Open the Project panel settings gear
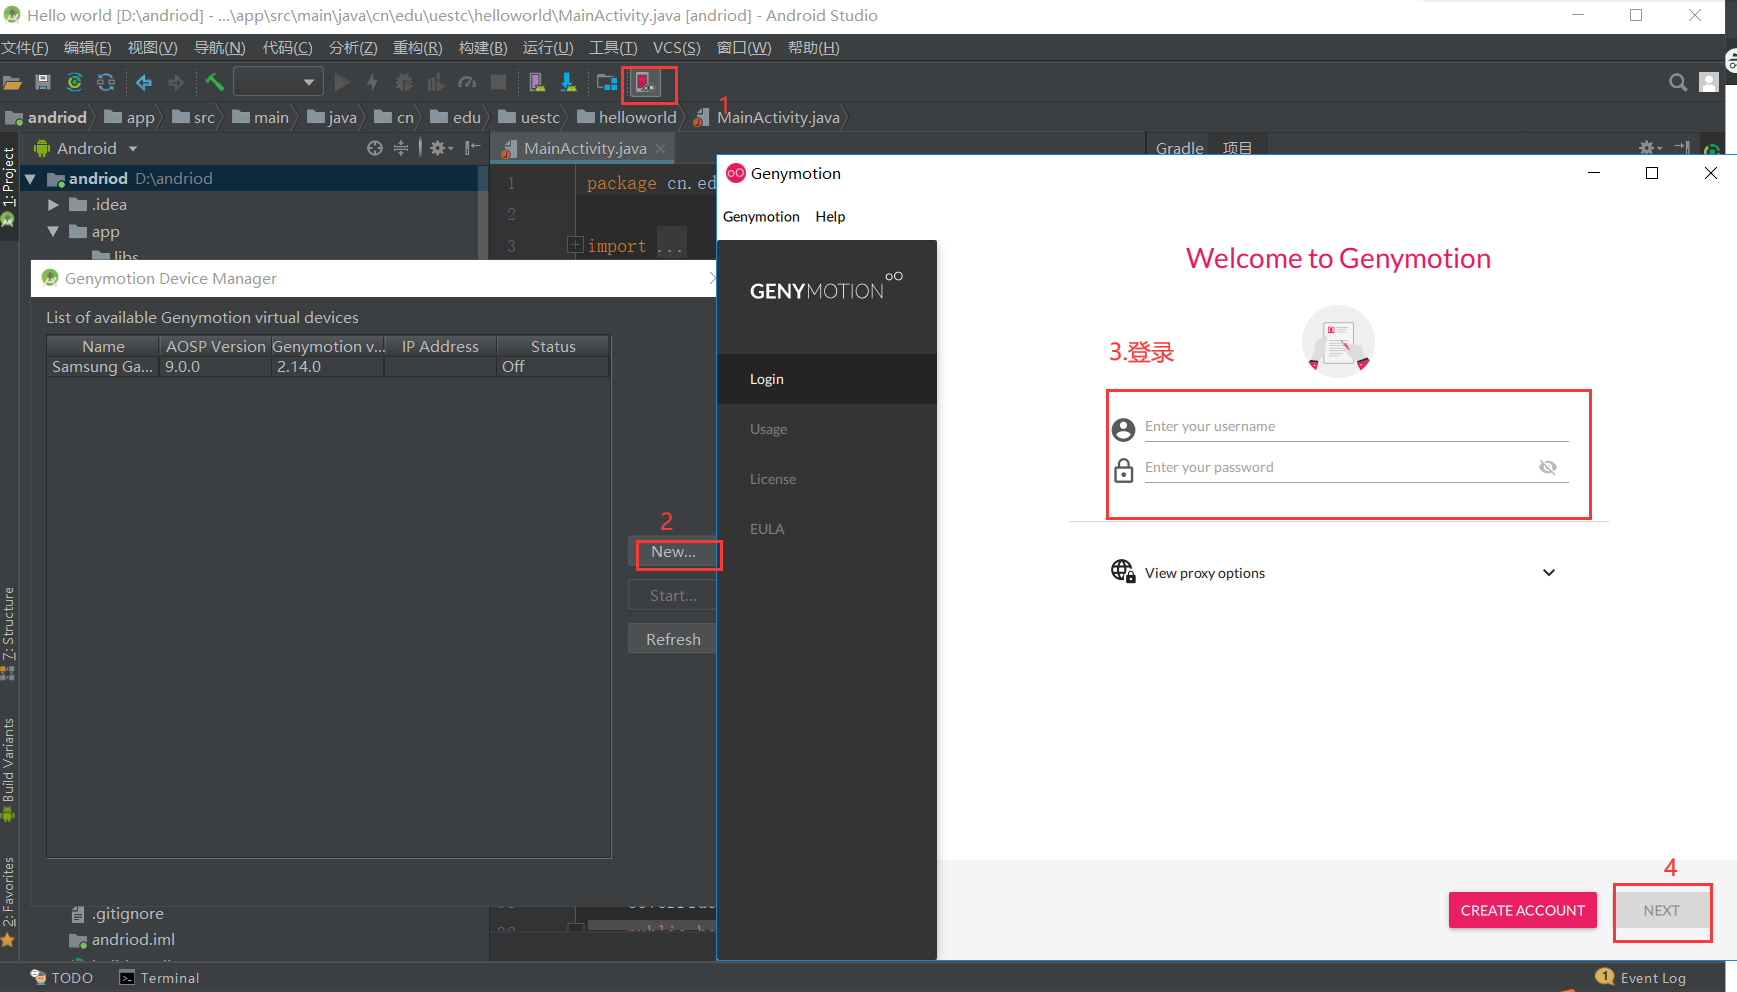Screen dimensions: 1737x992 [440, 148]
